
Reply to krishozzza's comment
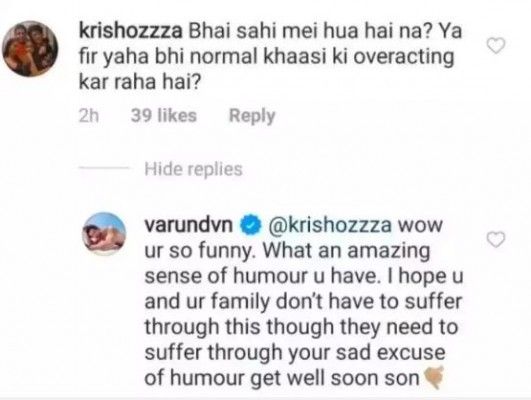pyautogui.click(x=252, y=116)
